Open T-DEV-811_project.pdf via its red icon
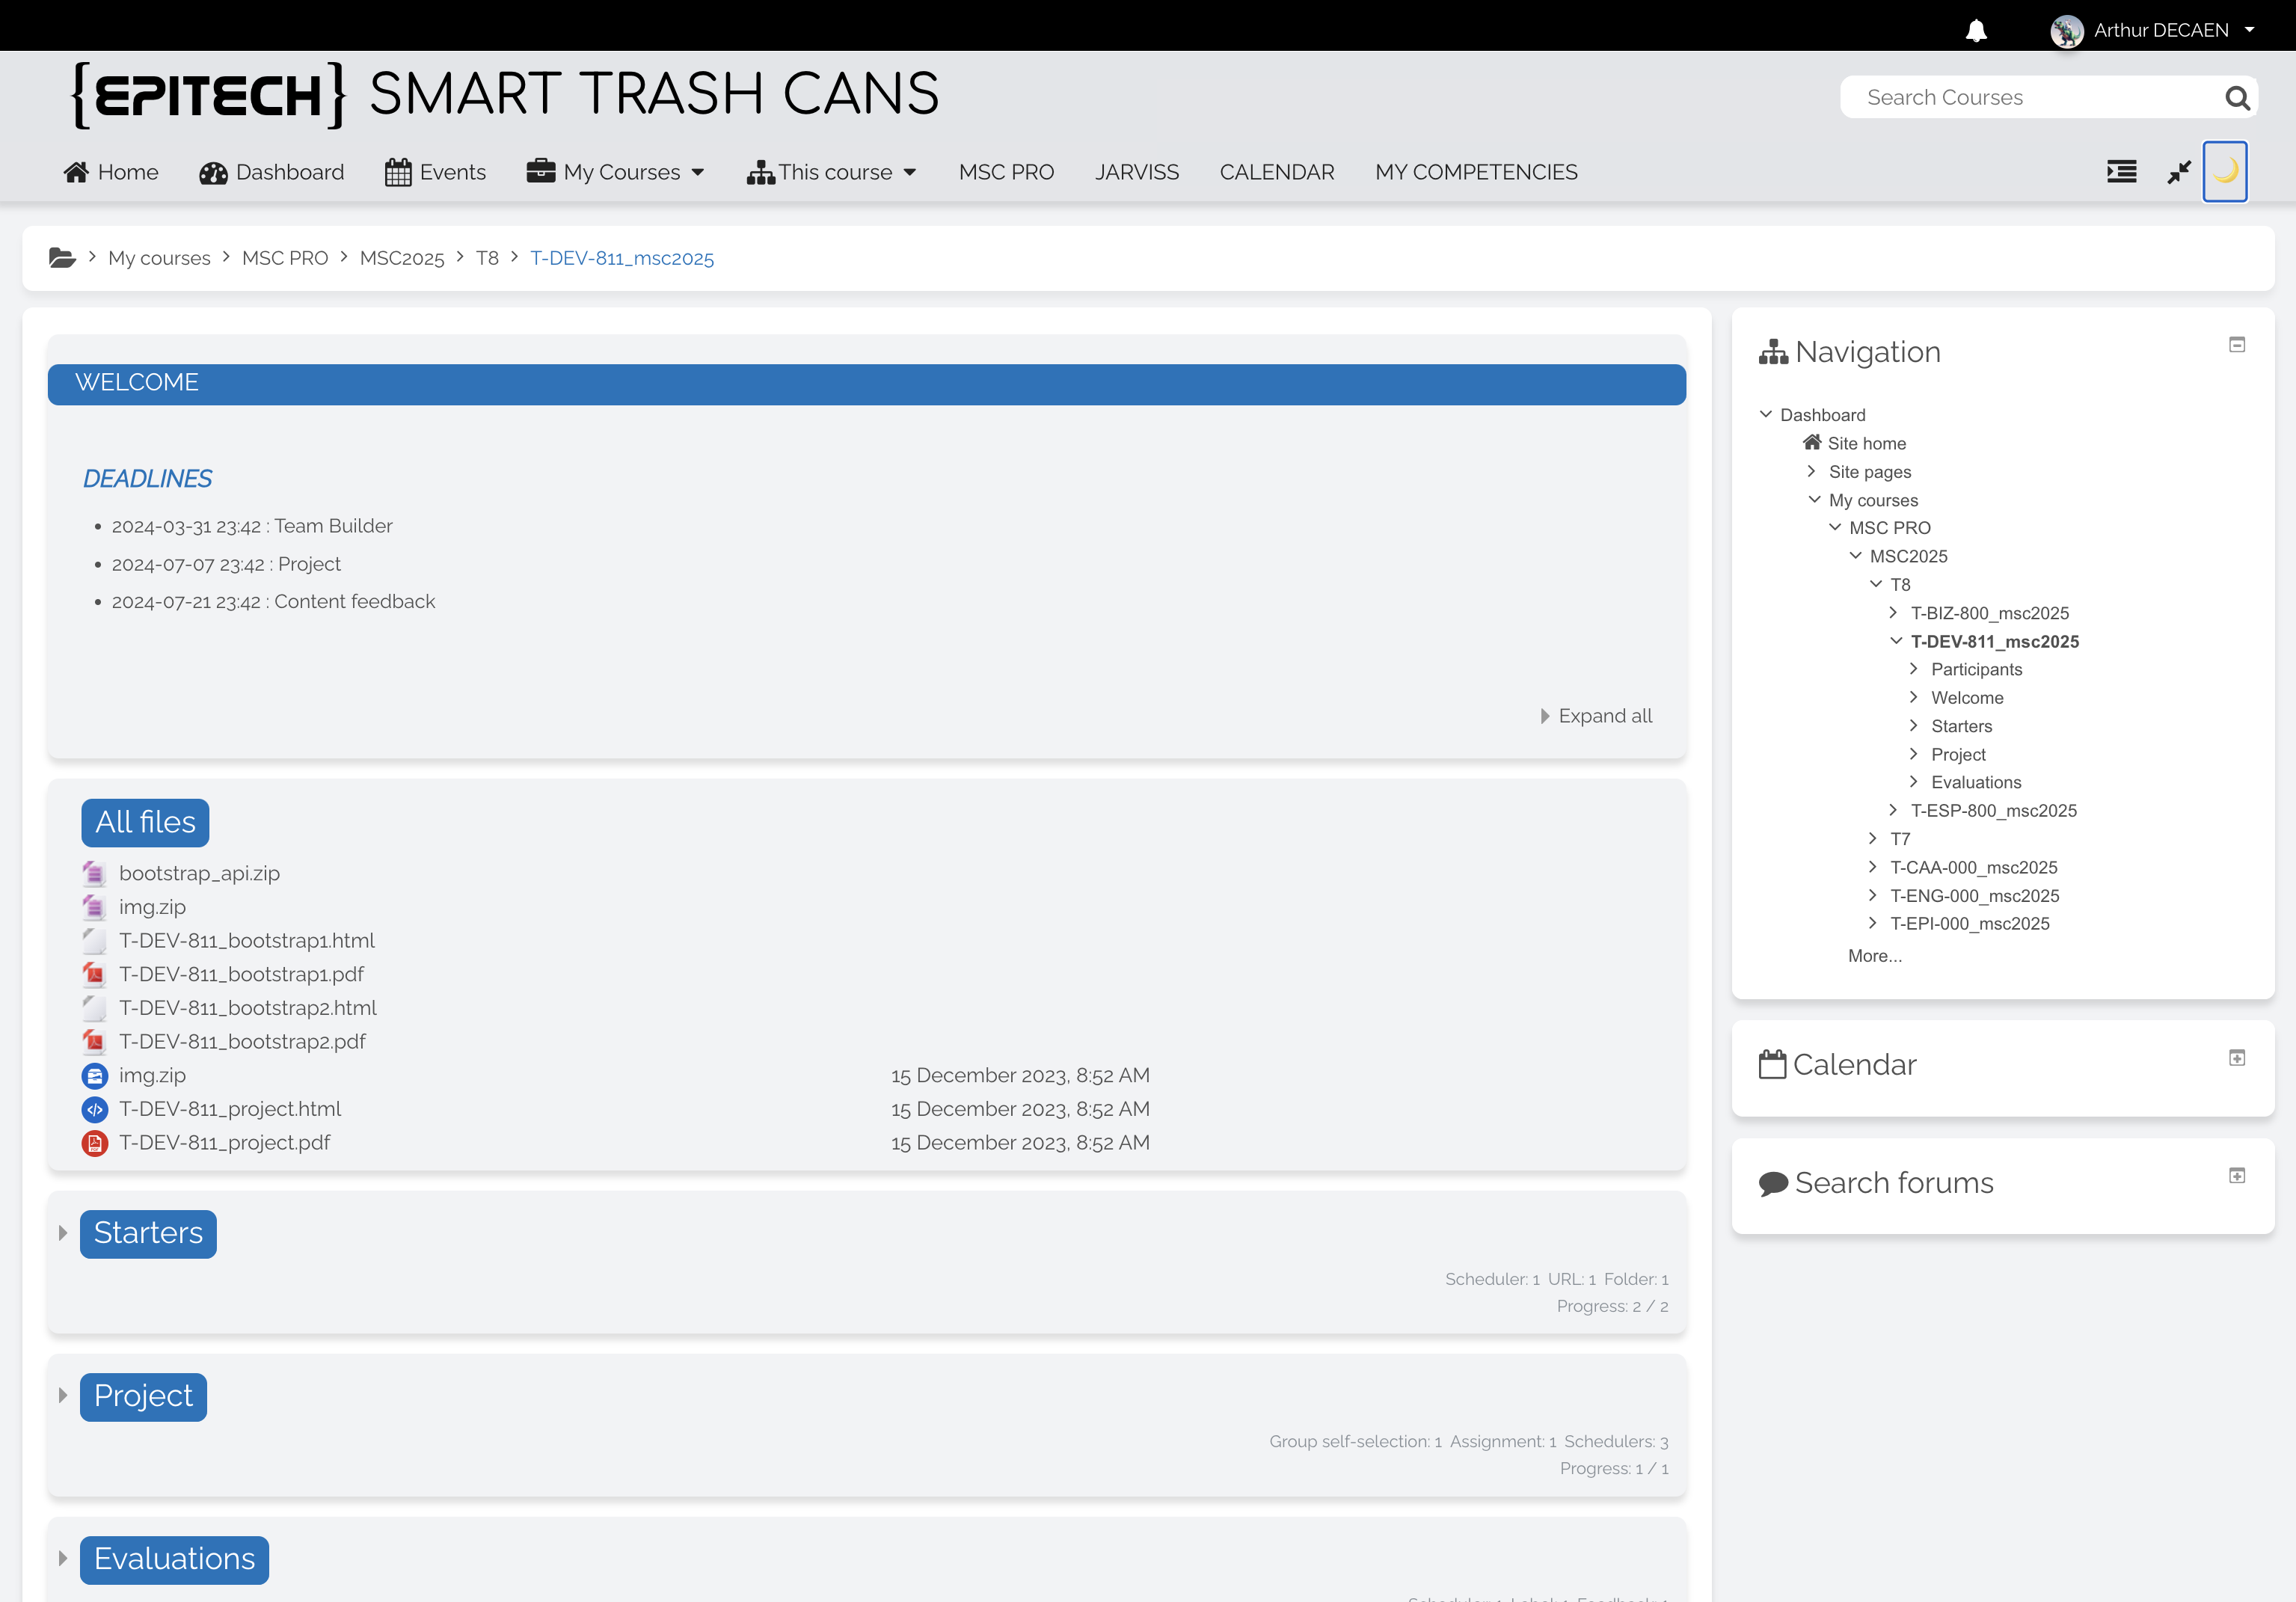 (x=94, y=1143)
